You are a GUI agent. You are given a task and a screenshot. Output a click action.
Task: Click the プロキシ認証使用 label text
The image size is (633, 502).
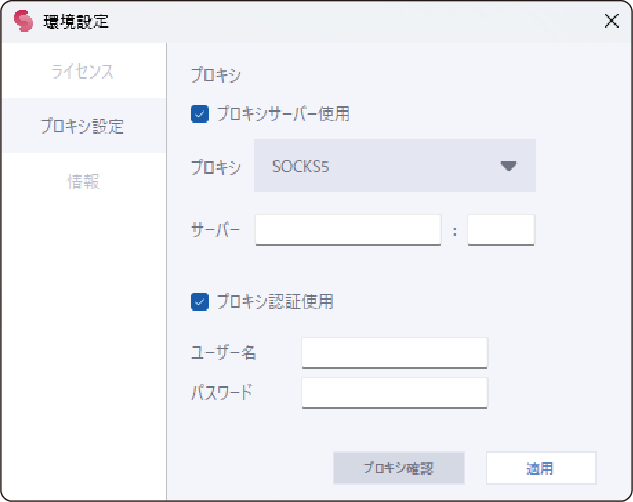pos(274,301)
